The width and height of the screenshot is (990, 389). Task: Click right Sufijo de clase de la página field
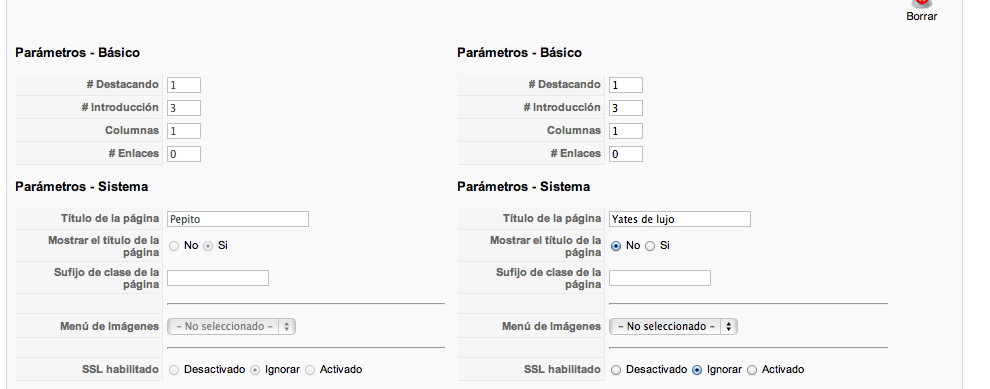[x=660, y=278]
